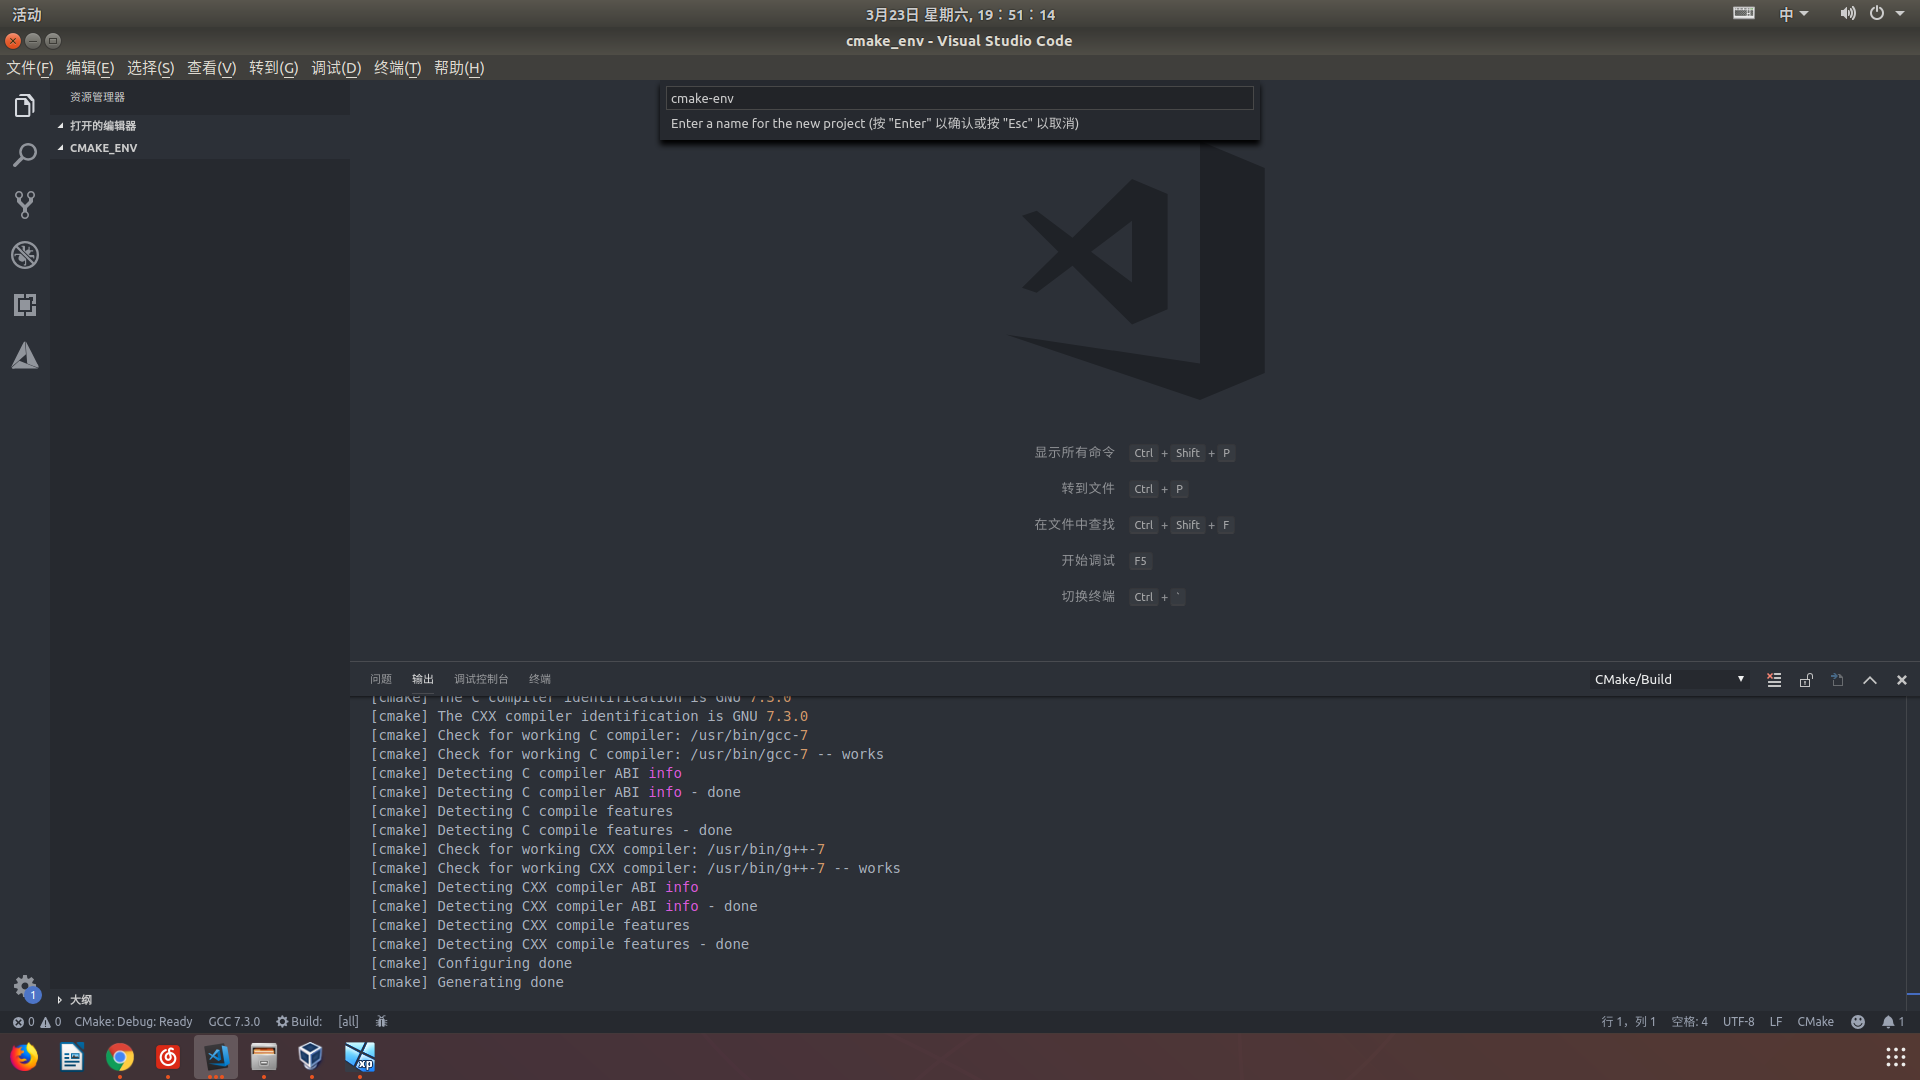The image size is (1920, 1080).
Task: Launch Google Chrome from the dock
Action: (120, 1057)
